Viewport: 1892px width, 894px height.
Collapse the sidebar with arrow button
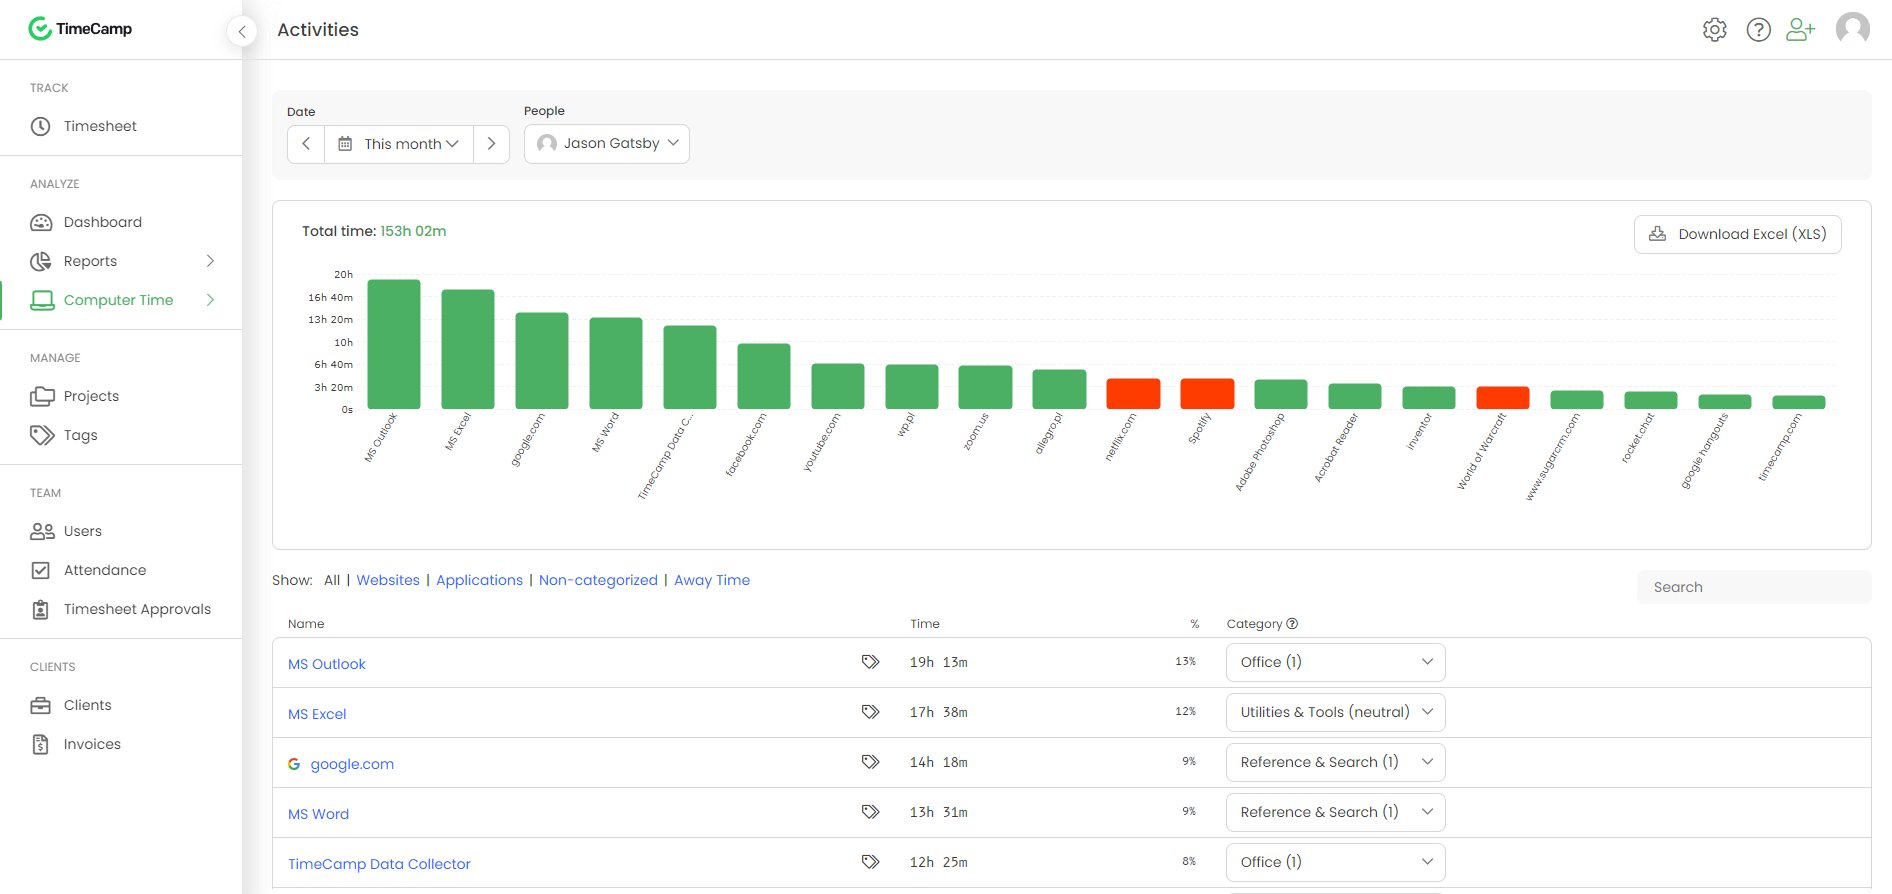(242, 32)
